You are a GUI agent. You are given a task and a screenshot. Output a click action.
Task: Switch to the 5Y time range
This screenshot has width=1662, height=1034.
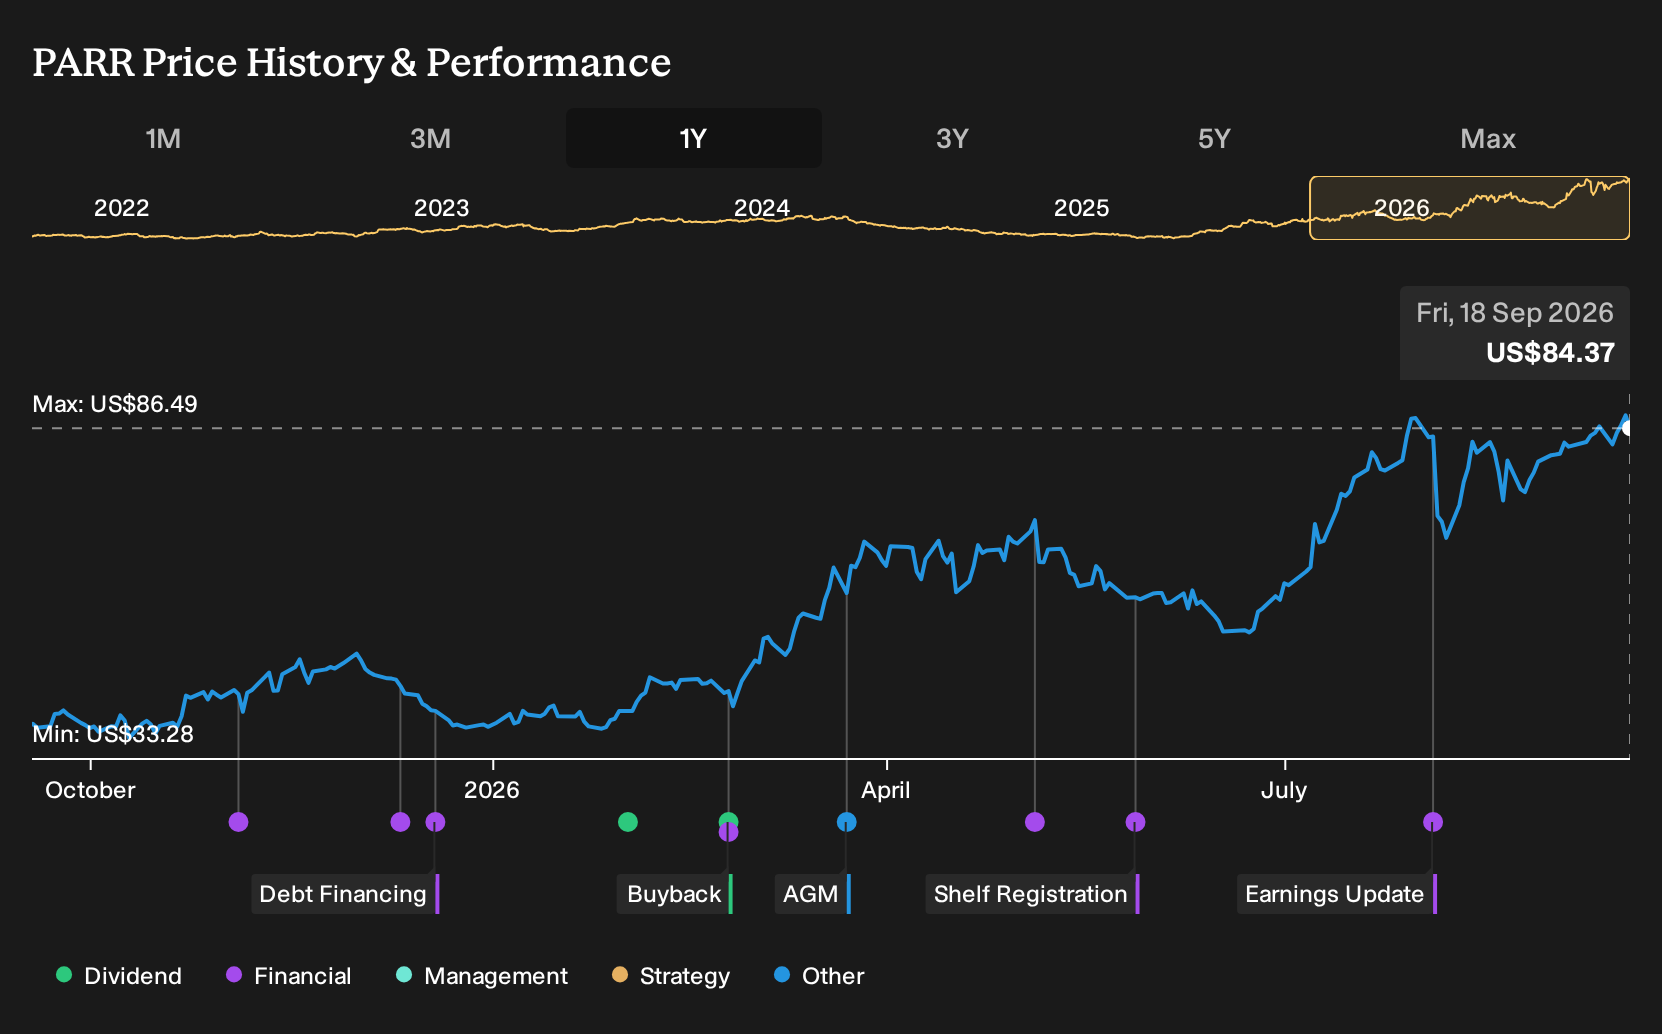point(1214,138)
